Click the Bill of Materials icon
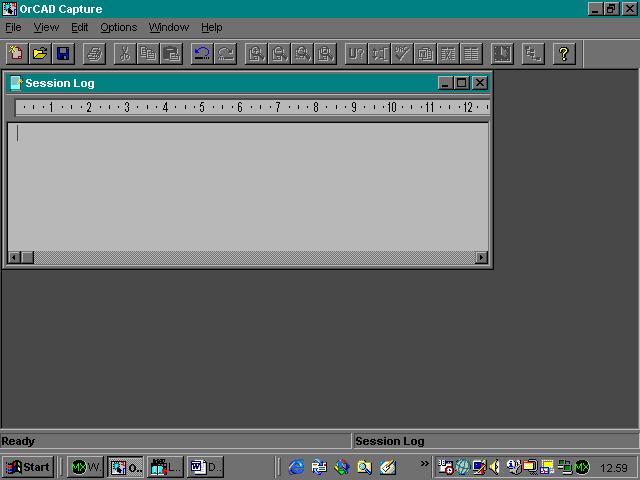Screen dimensions: 640x480 pos(471,53)
